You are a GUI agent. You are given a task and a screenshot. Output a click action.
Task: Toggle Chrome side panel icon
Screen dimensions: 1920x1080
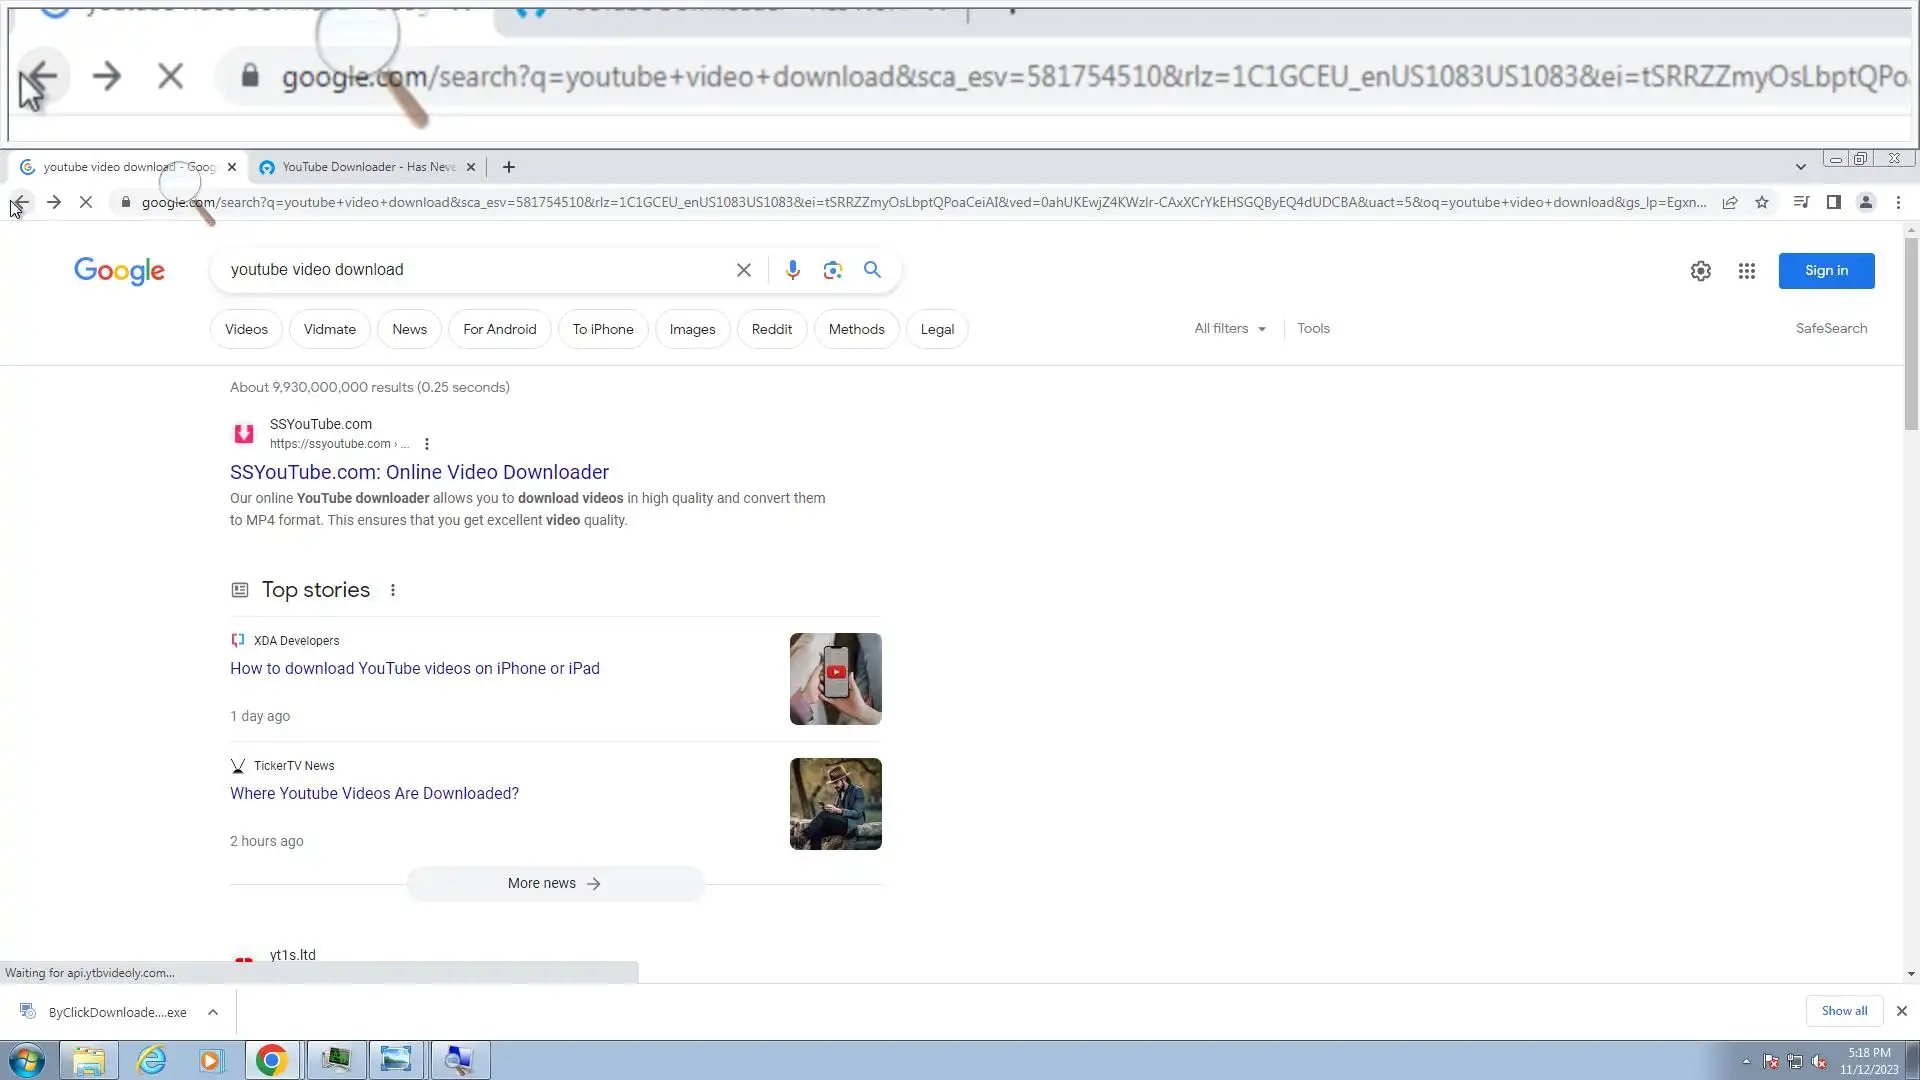(x=1833, y=202)
